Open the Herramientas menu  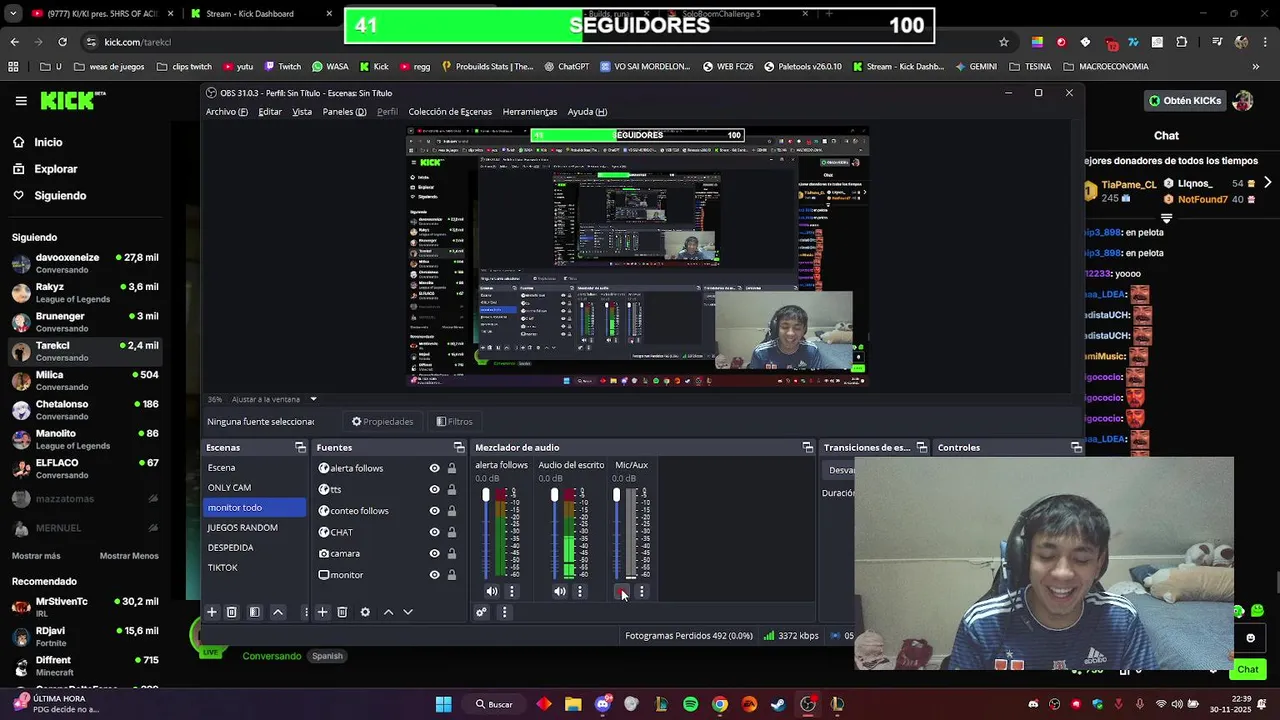pyautogui.click(x=530, y=112)
